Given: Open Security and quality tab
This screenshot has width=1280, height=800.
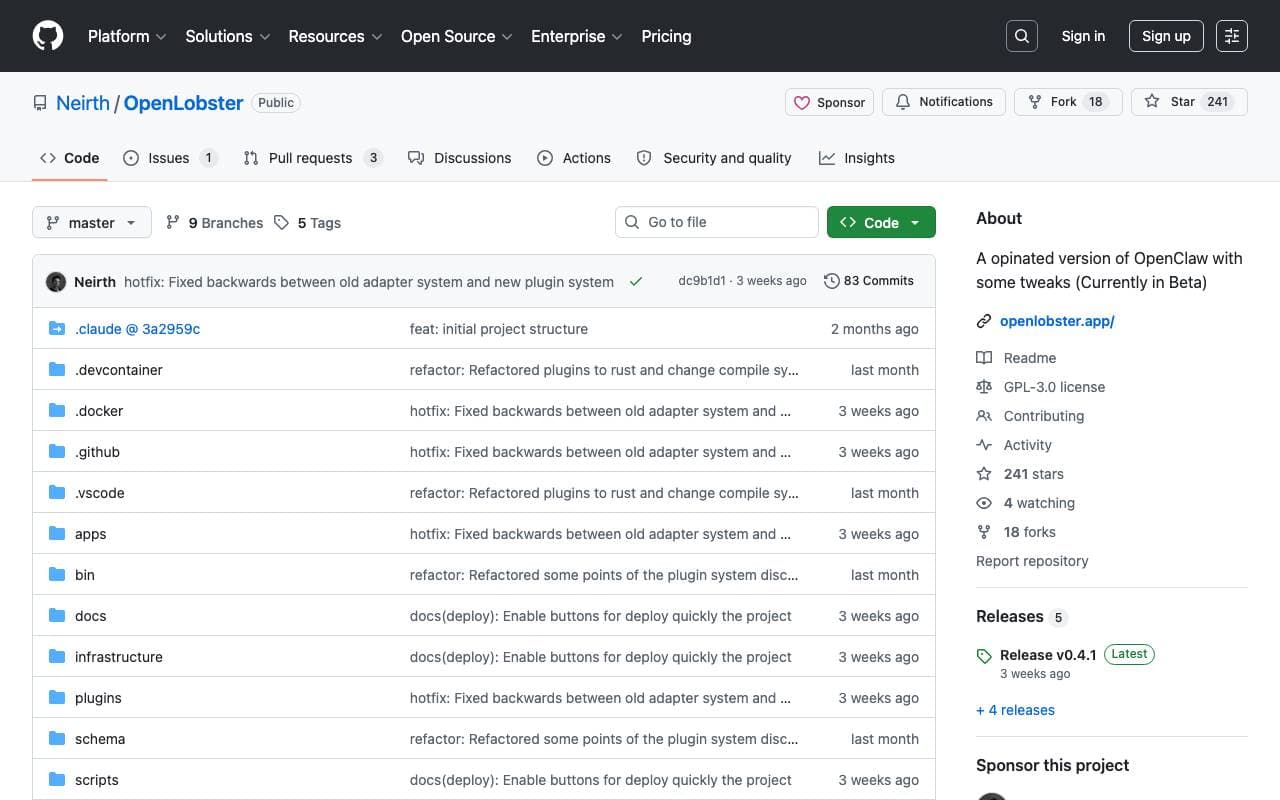Looking at the screenshot, I should (x=714, y=158).
